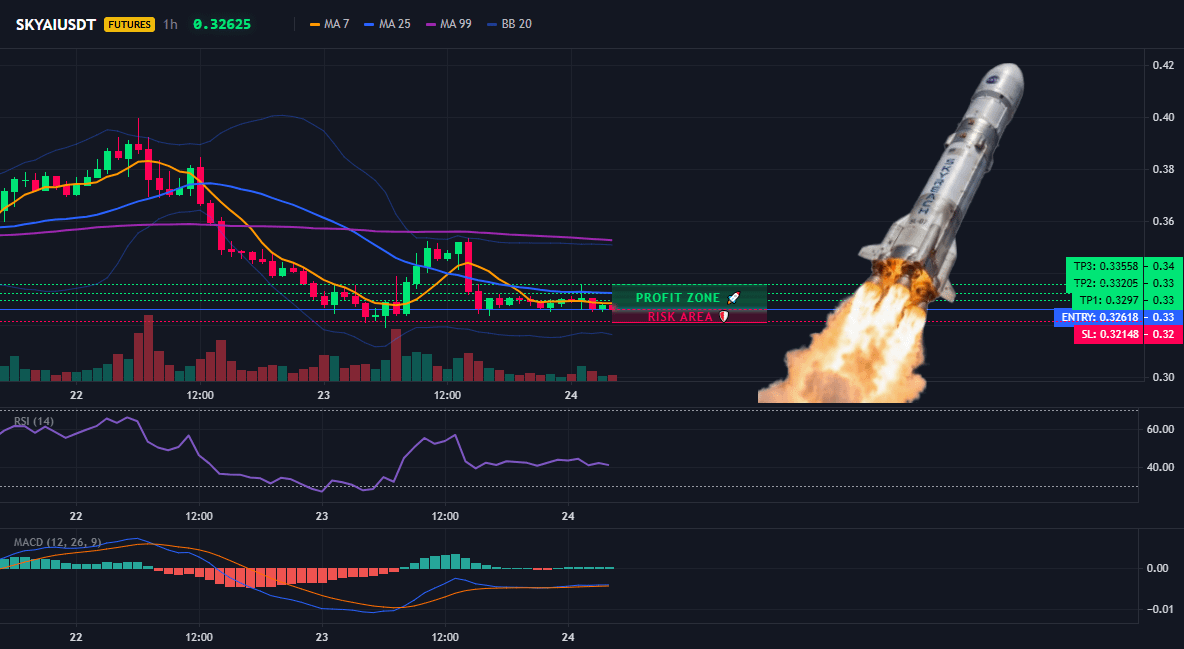Open the MACD (12, 26, 9) indicator label

(x=57, y=542)
